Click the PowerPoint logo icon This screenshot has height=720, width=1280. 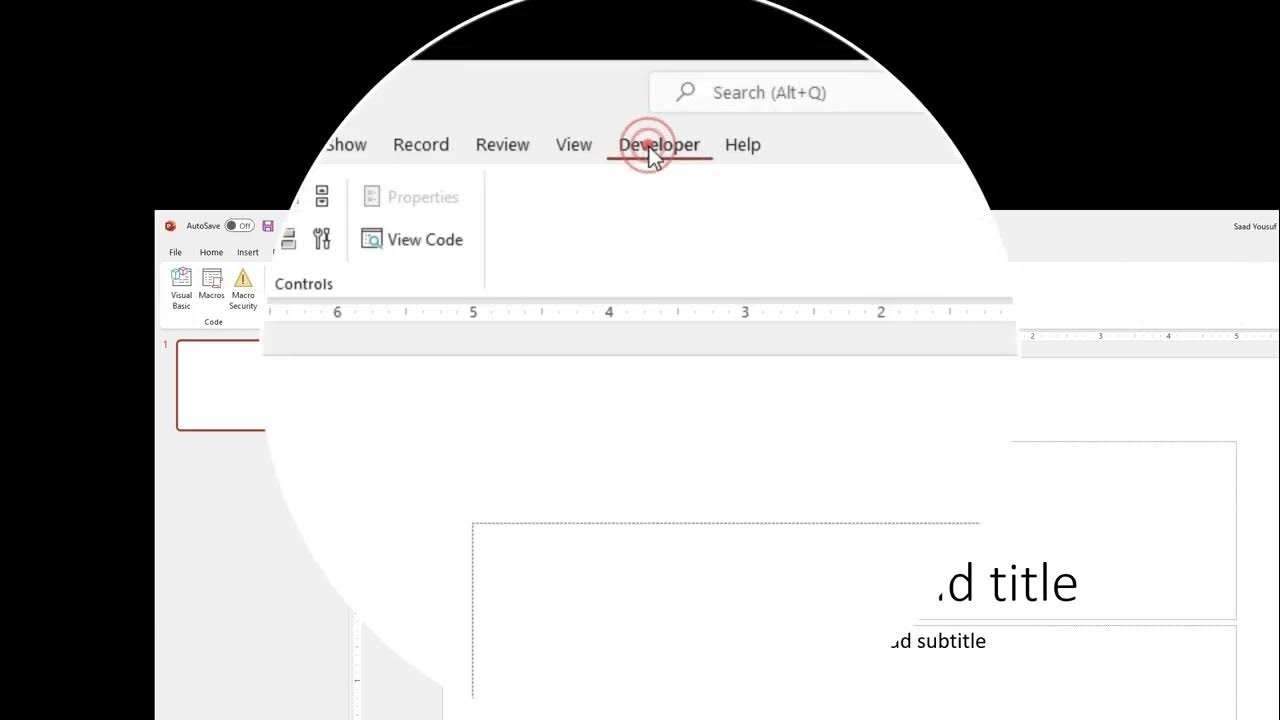[170, 226]
